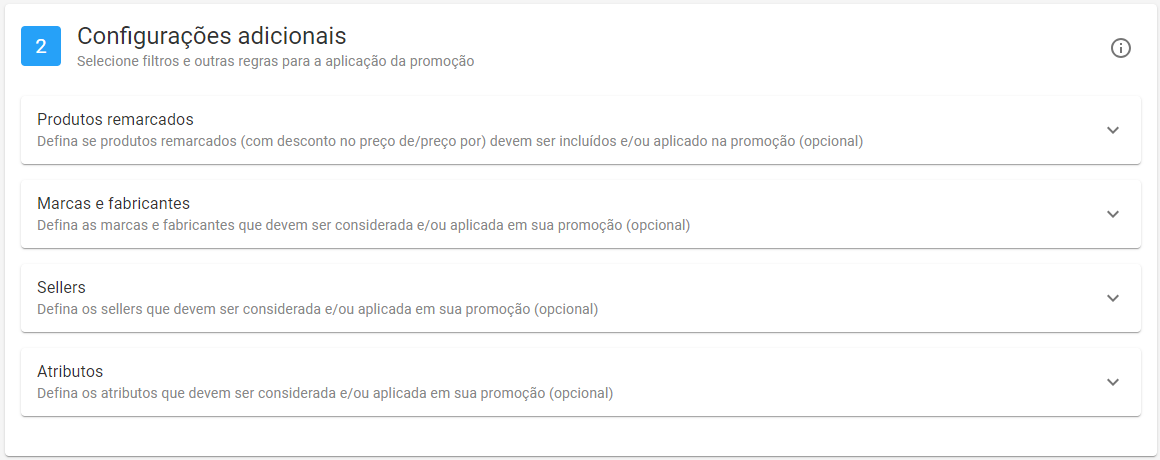Click the Configurações adicionais heading
1160x460 pixels.
(x=212, y=36)
